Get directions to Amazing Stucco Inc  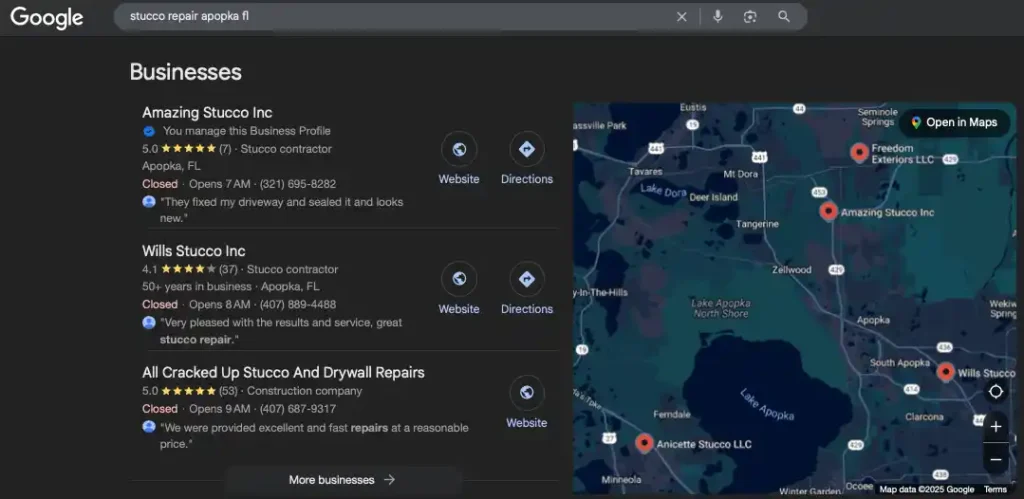coord(527,150)
